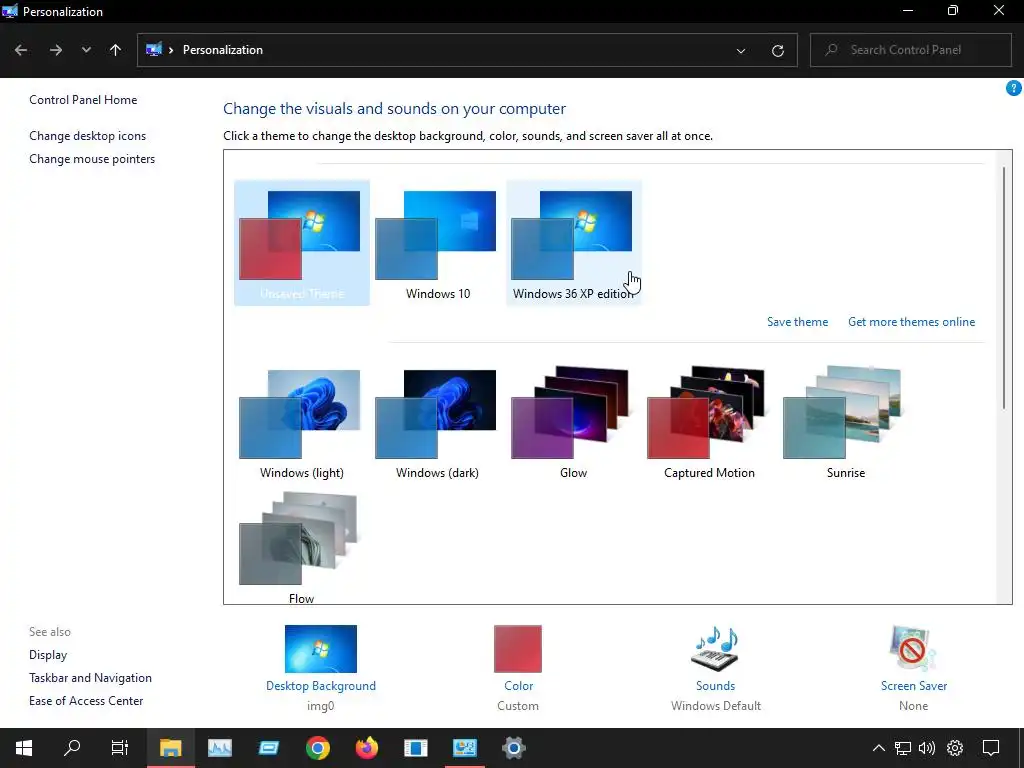Open Taskbar and Navigation link

point(90,678)
